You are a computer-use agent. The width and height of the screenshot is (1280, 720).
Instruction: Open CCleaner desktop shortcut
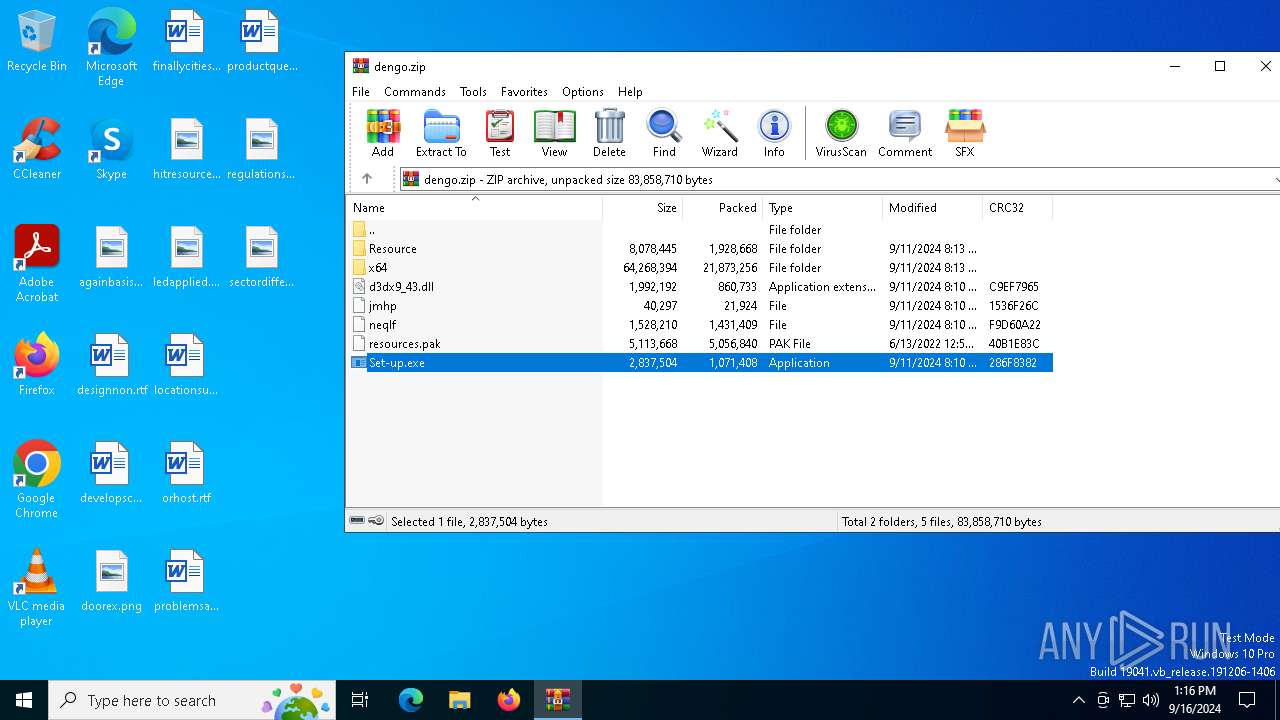(x=37, y=148)
